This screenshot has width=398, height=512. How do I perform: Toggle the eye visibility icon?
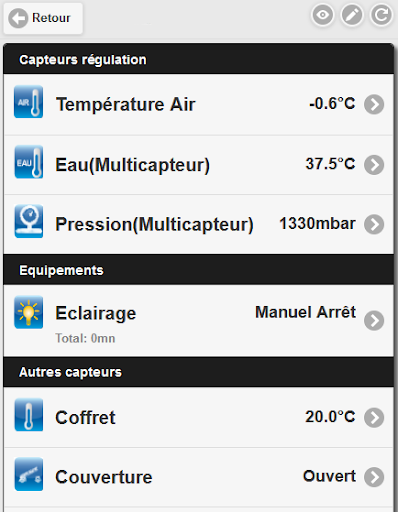click(x=322, y=15)
